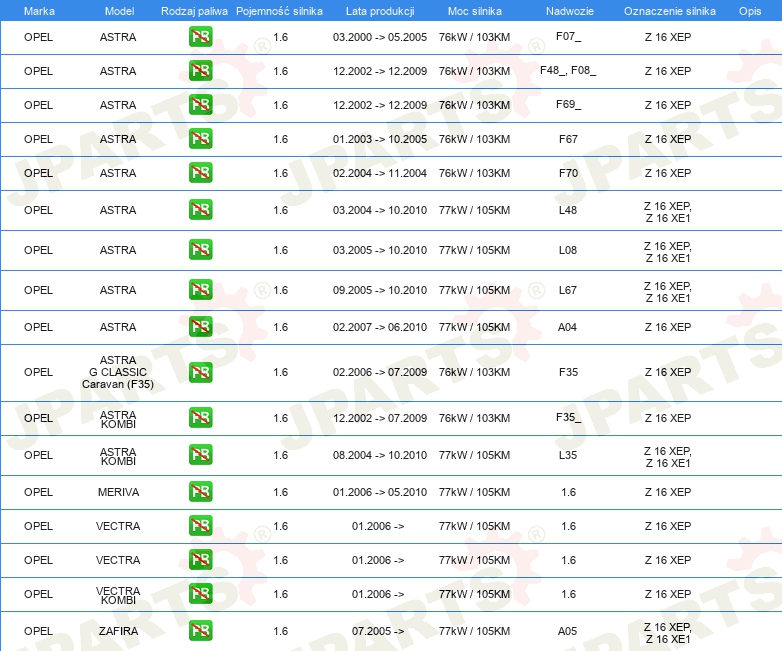Click the fuel icon in the Zafira row
The width and height of the screenshot is (782, 651).
pyautogui.click(x=200, y=631)
